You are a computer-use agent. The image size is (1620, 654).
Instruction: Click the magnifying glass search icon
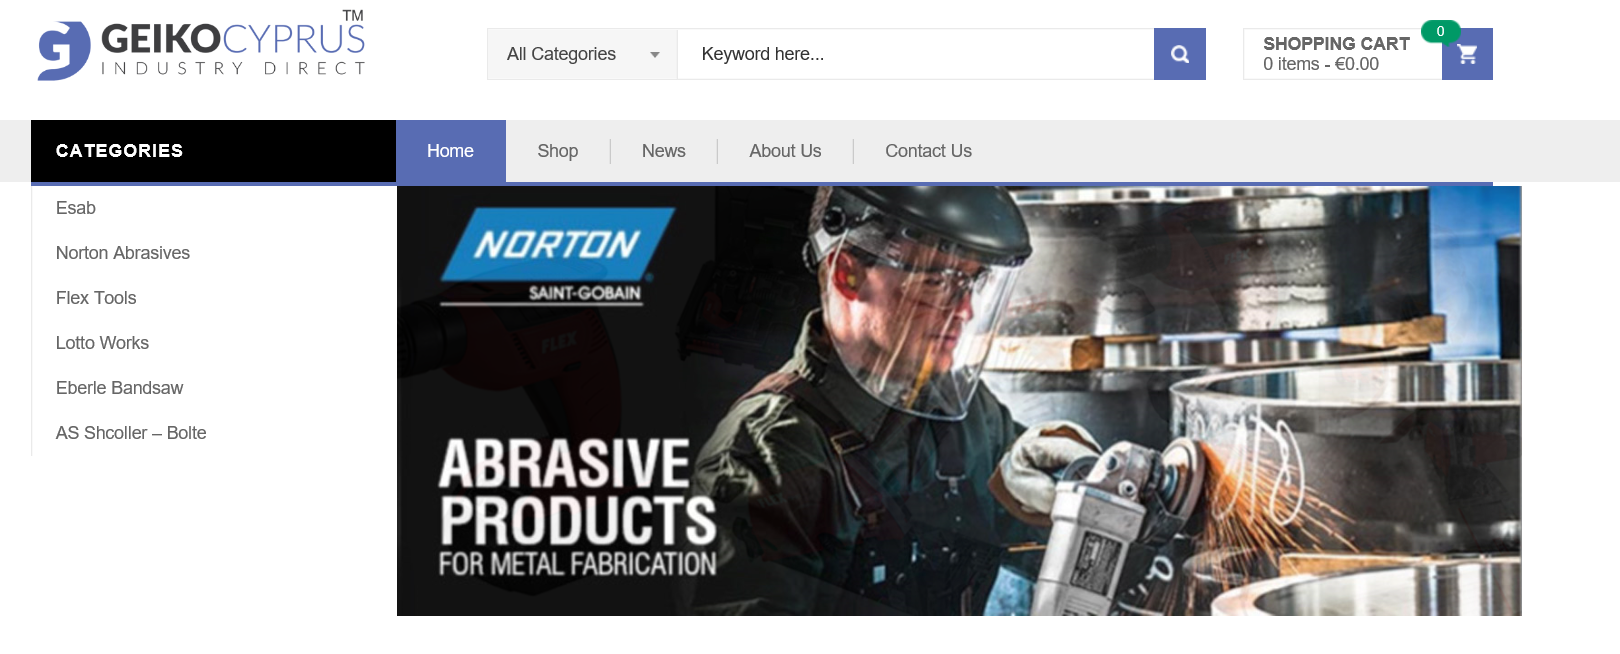[1179, 54]
